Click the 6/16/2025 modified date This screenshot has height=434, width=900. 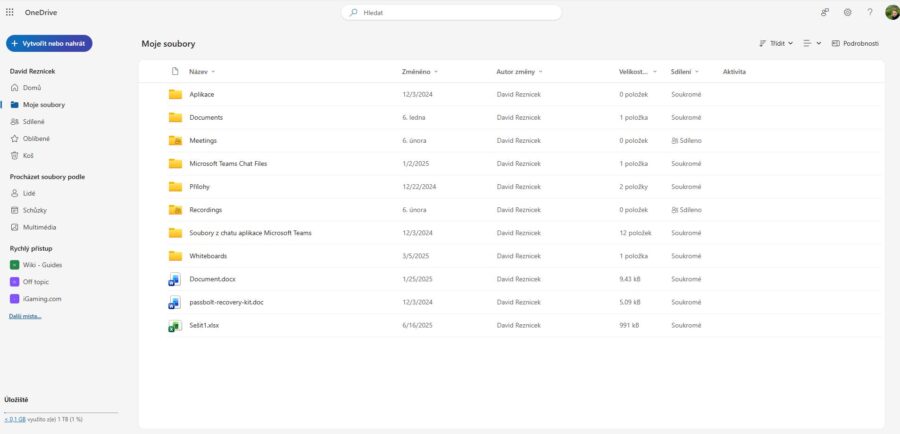coord(417,325)
